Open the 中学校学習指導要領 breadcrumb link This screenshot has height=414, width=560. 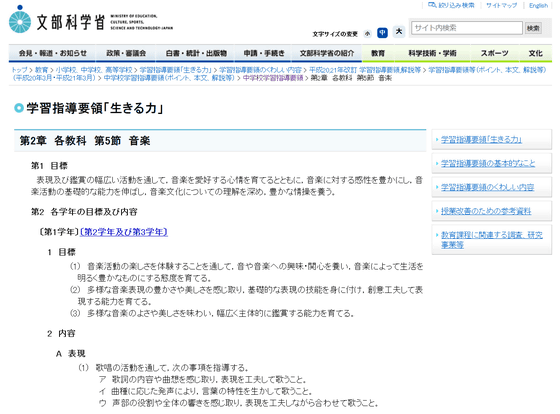(x=273, y=78)
